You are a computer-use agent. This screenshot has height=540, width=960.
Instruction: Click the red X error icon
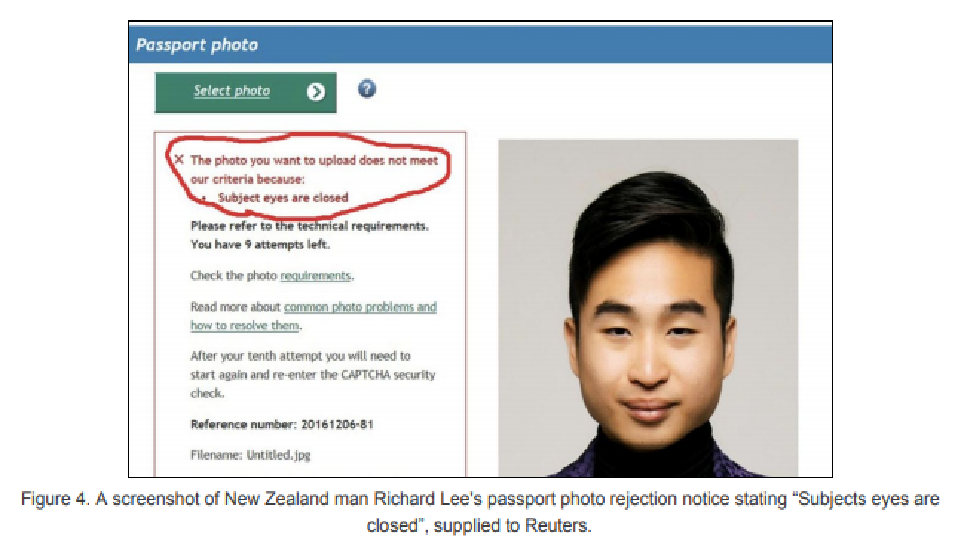click(179, 159)
